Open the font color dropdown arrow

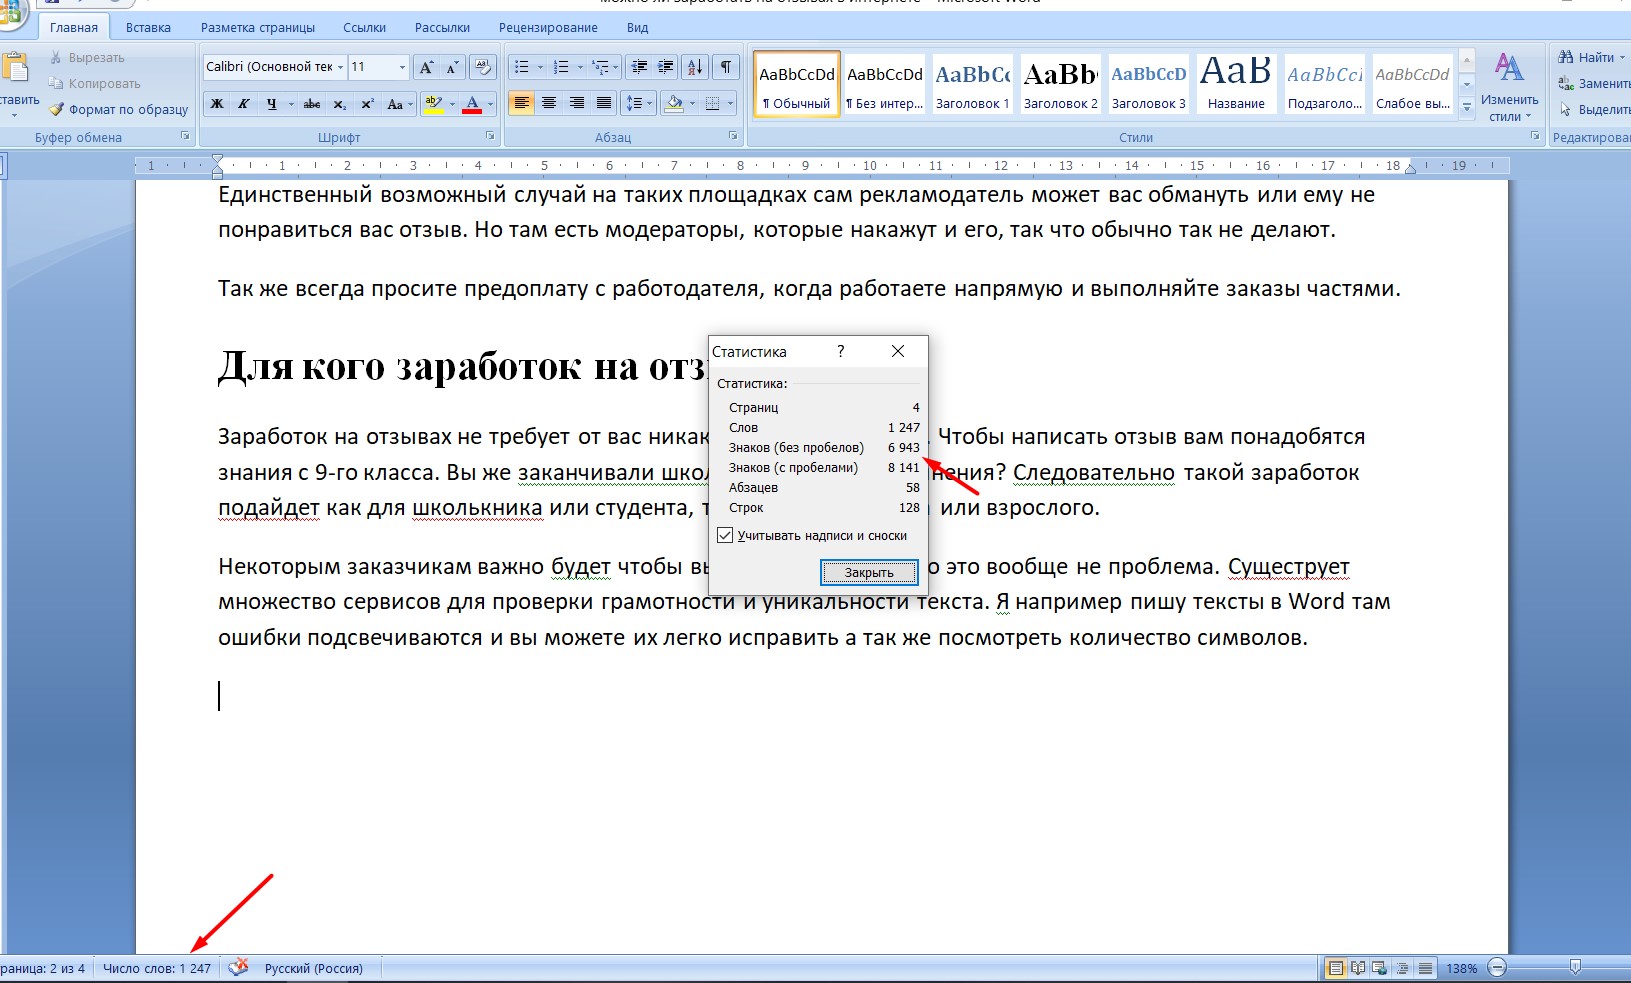coord(490,104)
